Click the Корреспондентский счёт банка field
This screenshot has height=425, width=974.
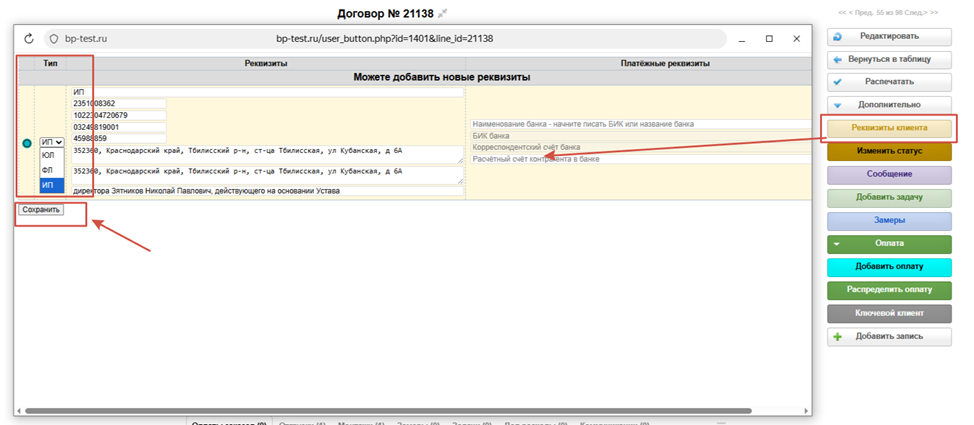pos(640,147)
